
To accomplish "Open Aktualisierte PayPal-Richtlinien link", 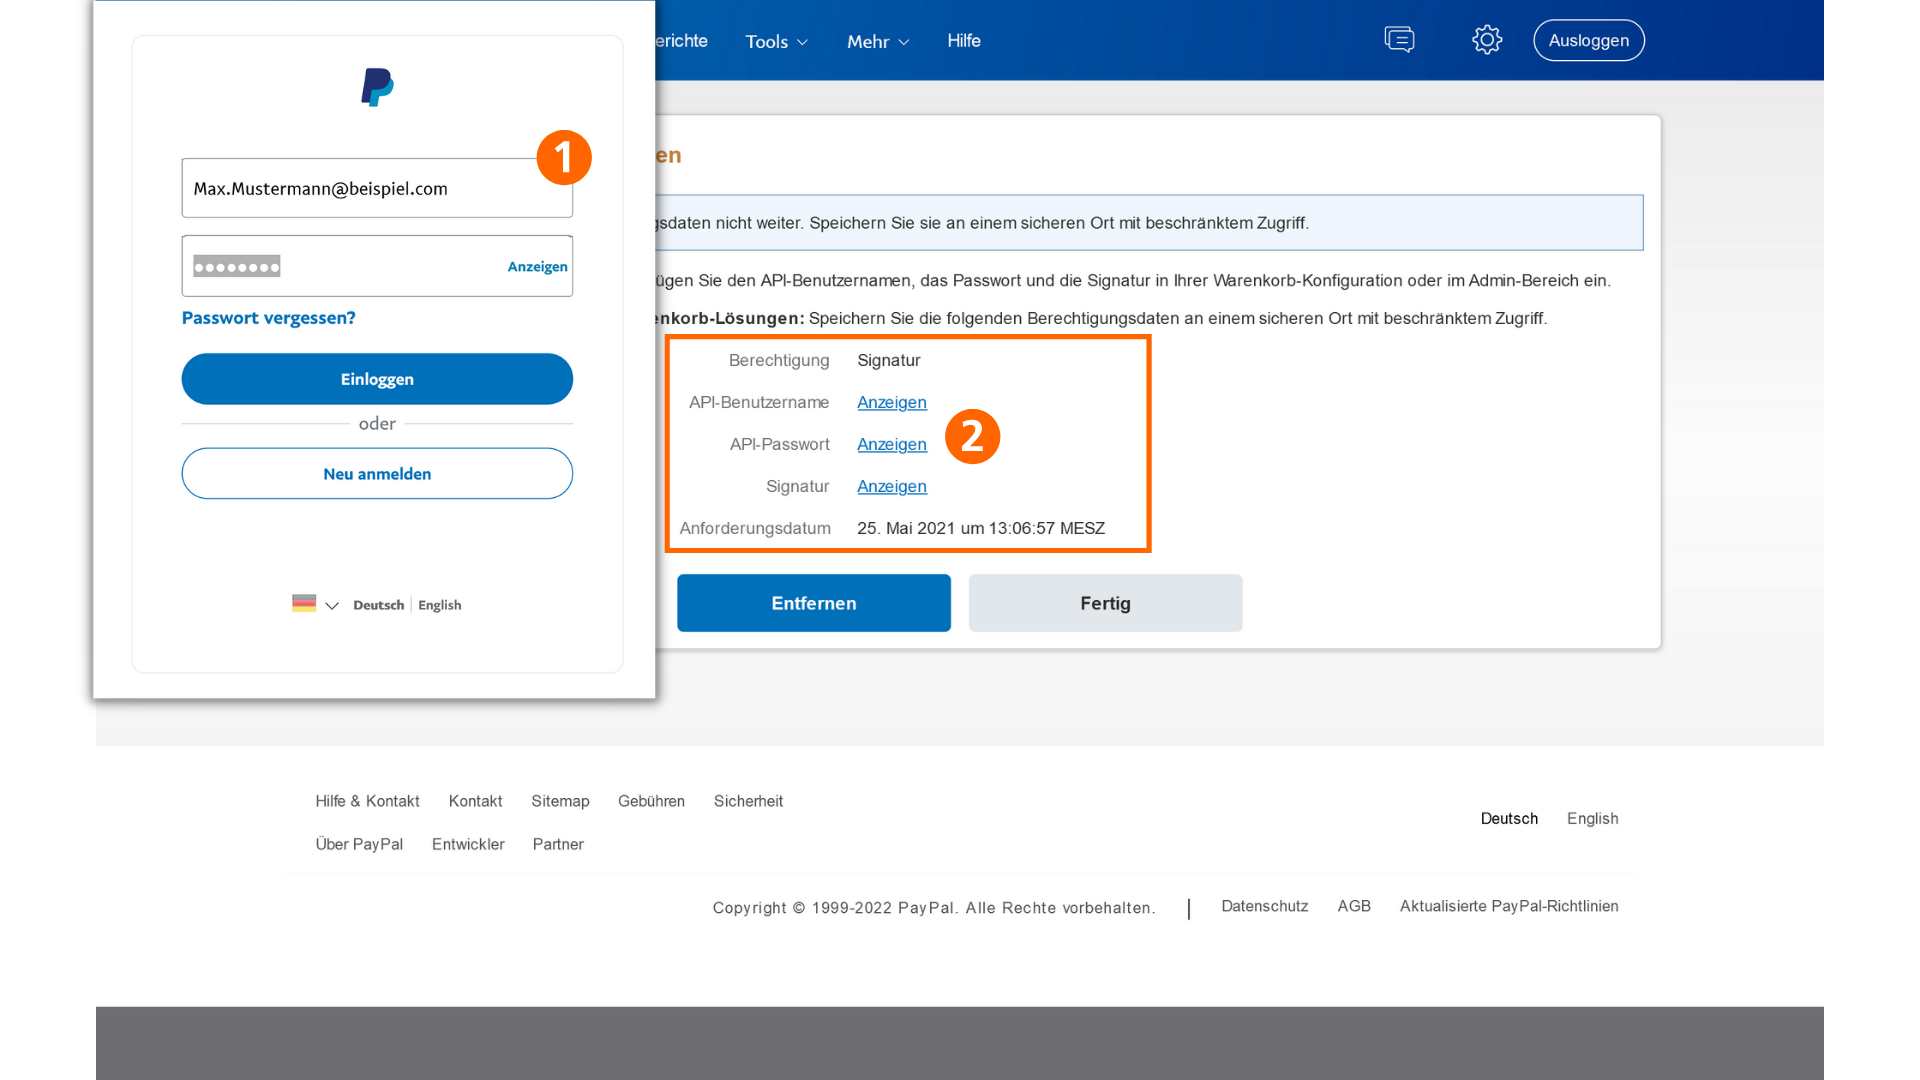I will (1509, 906).
